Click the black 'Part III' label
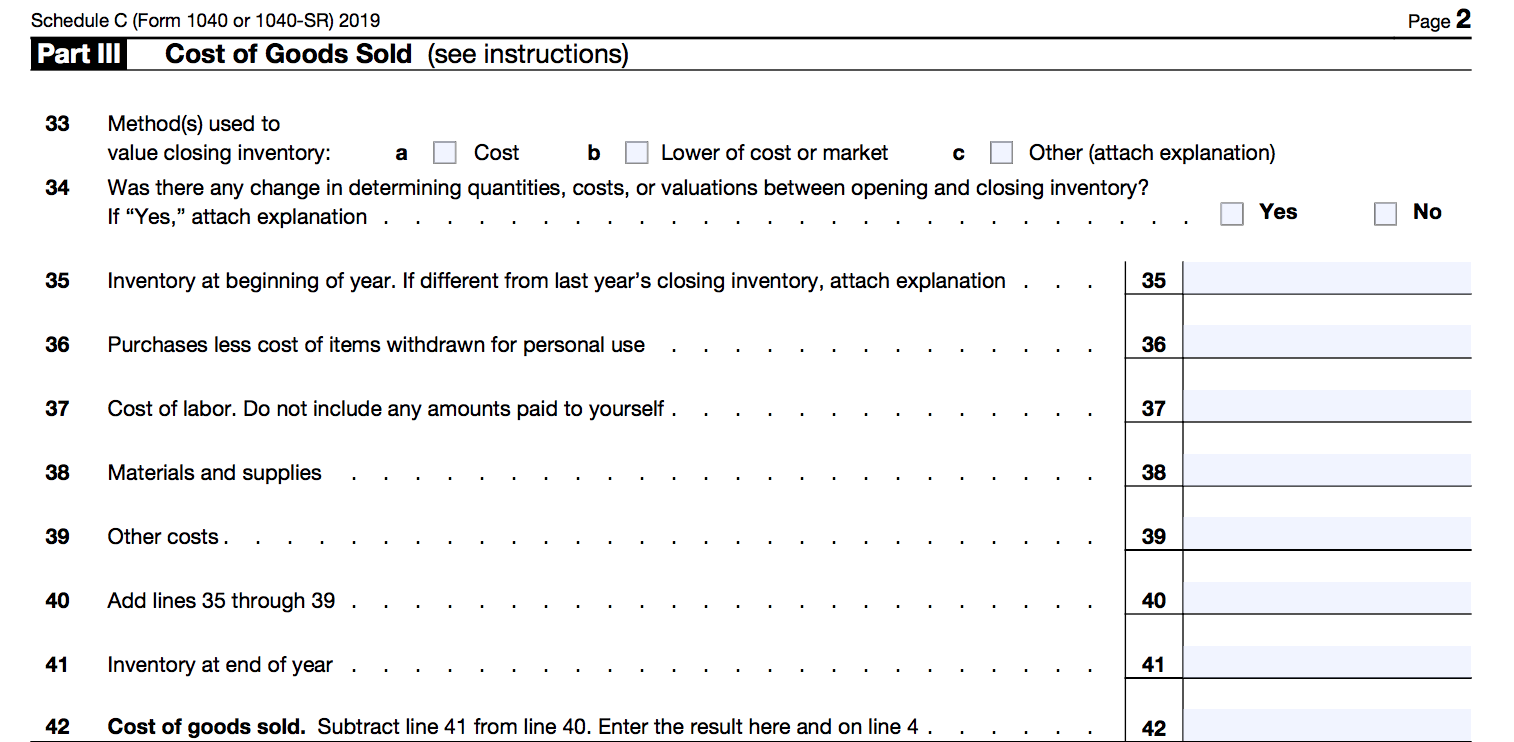Image resolution: width=1514 pixels, height=742 pixels. pyautogui.click(x=79, y=54)
